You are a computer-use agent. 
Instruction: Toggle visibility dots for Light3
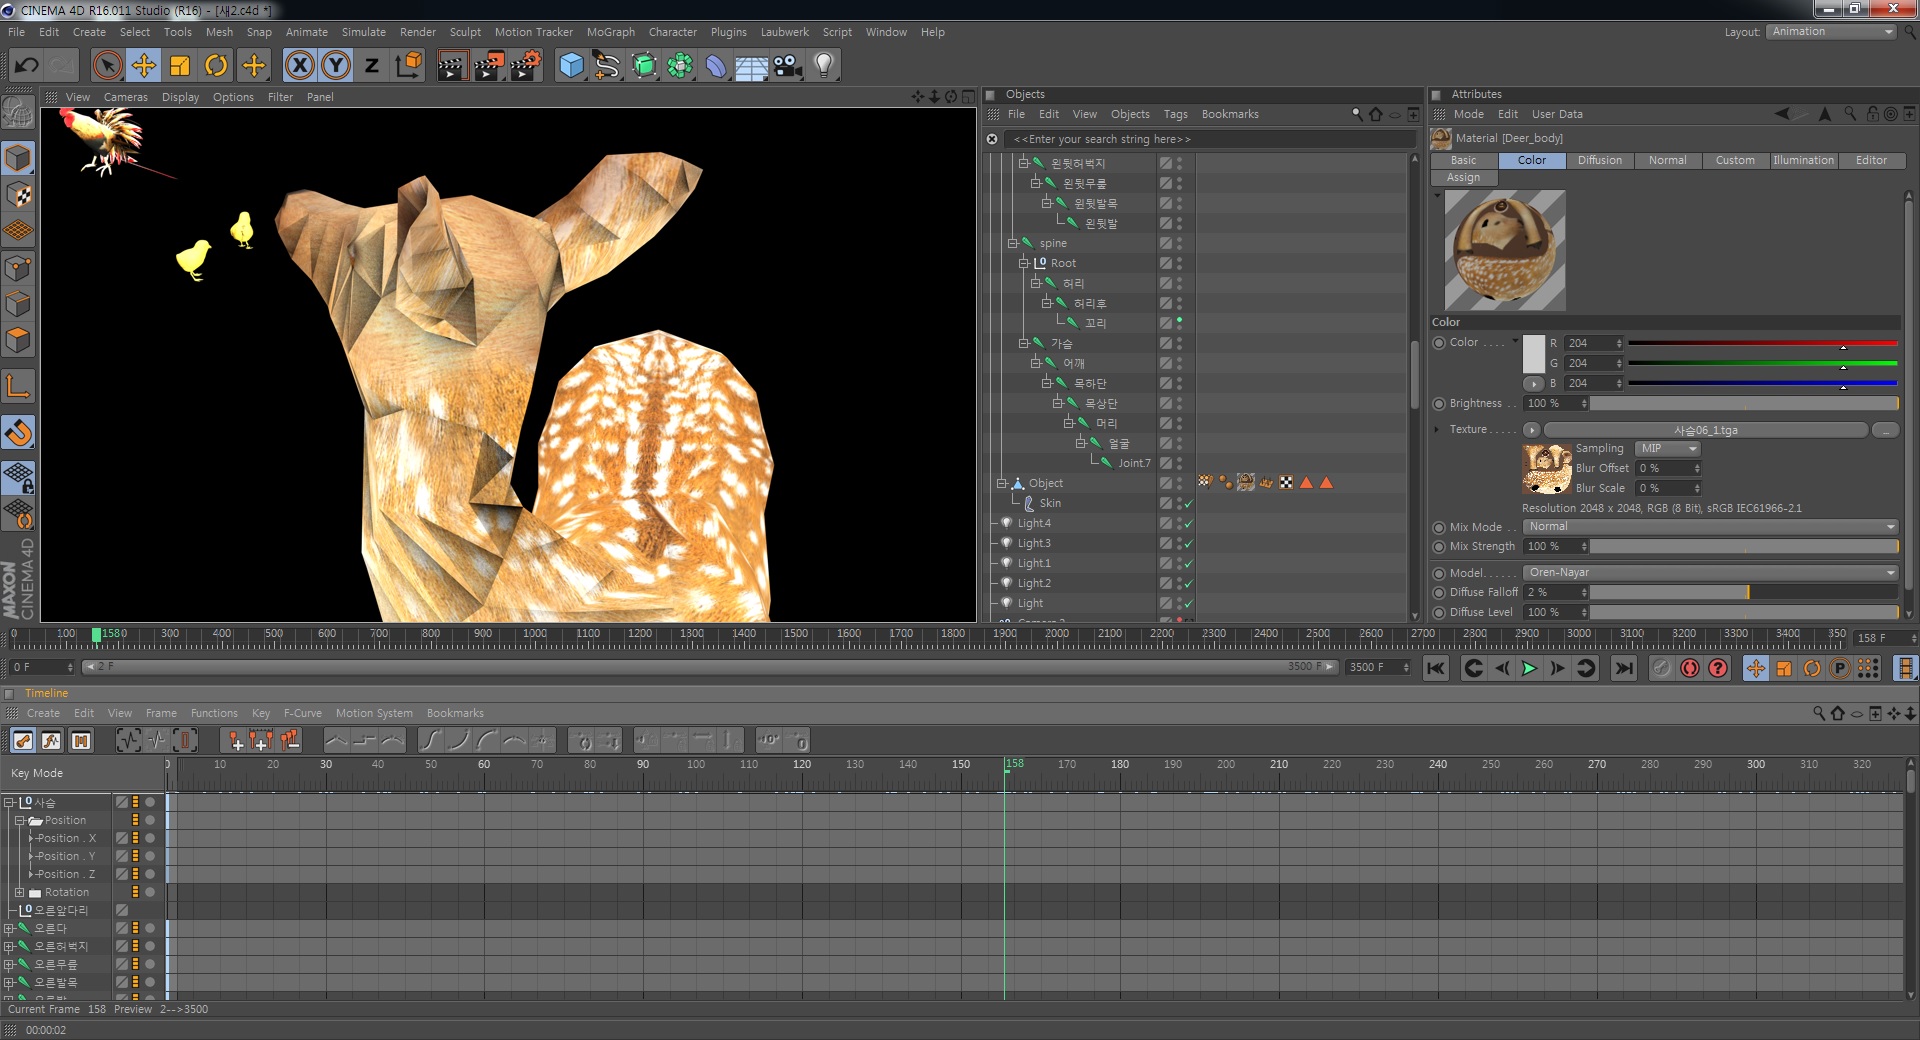pyautogui.click(x=1179, y=544)
